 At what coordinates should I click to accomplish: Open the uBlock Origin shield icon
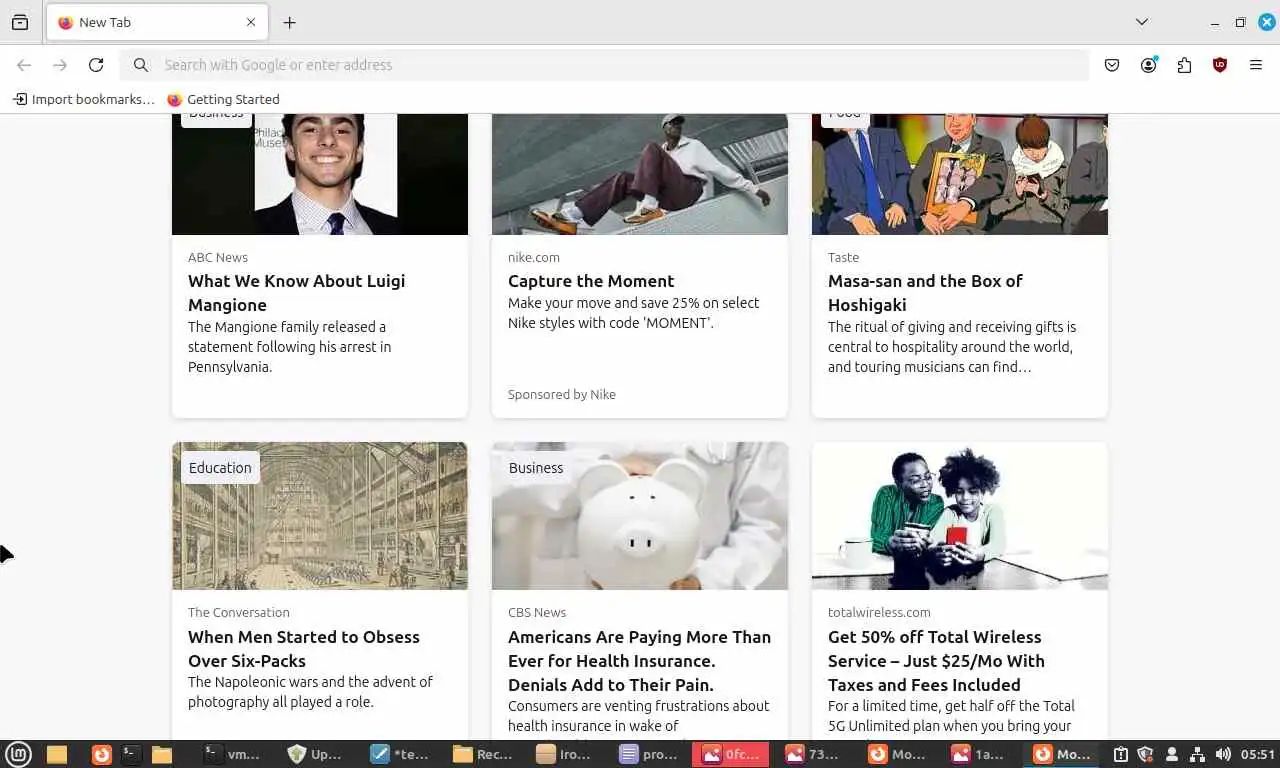pyautogui.click(x=1220, y=65)
